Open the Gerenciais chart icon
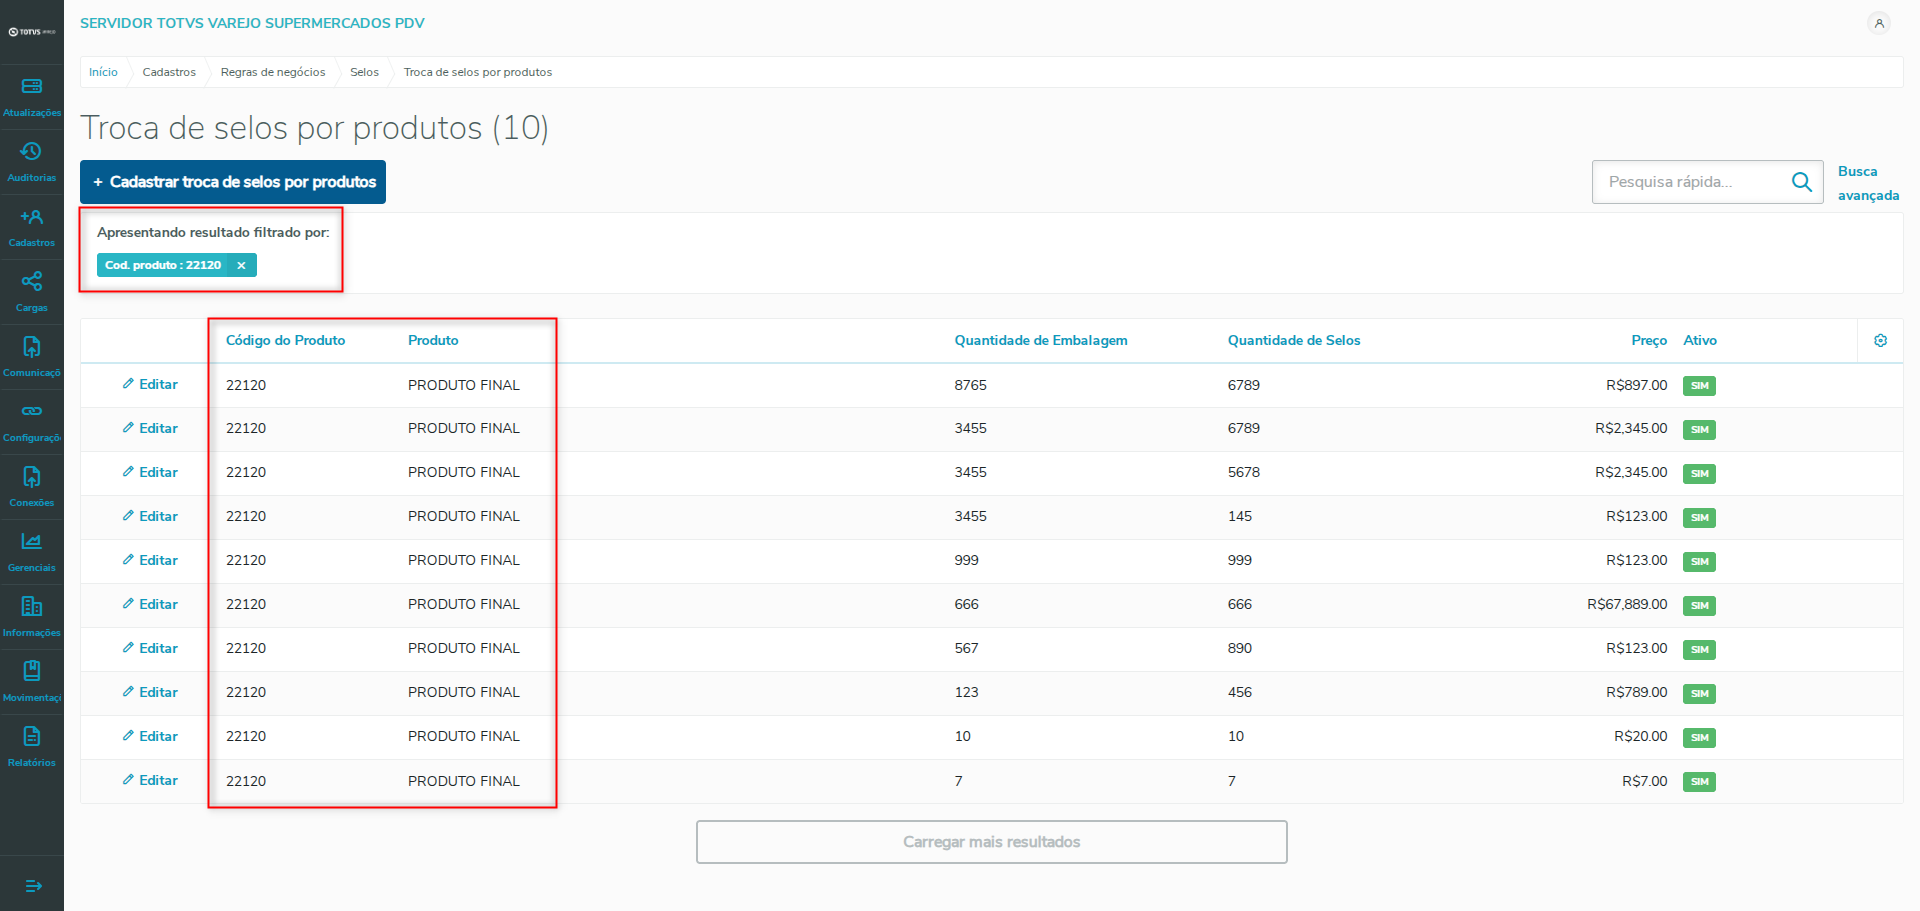Screen dimensions: 1920x911 31,542
